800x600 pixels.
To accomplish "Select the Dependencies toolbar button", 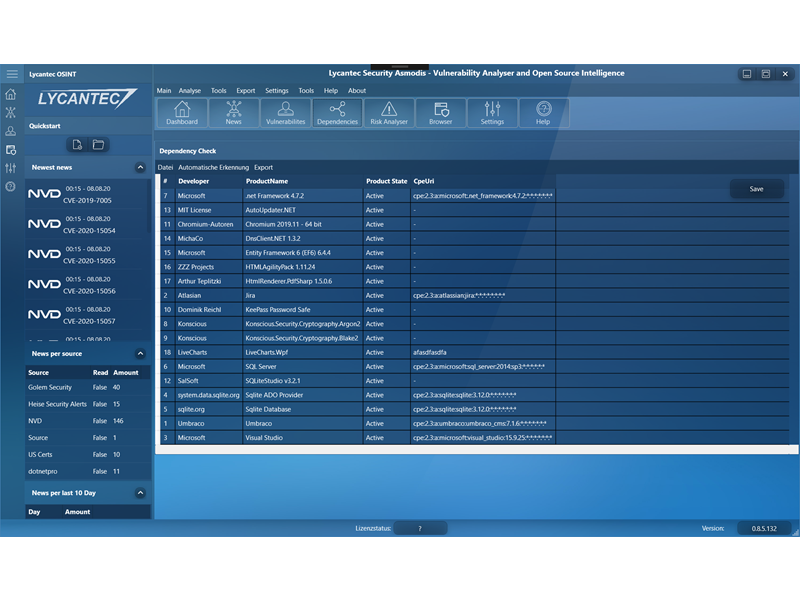I will [x=337, y=113].
